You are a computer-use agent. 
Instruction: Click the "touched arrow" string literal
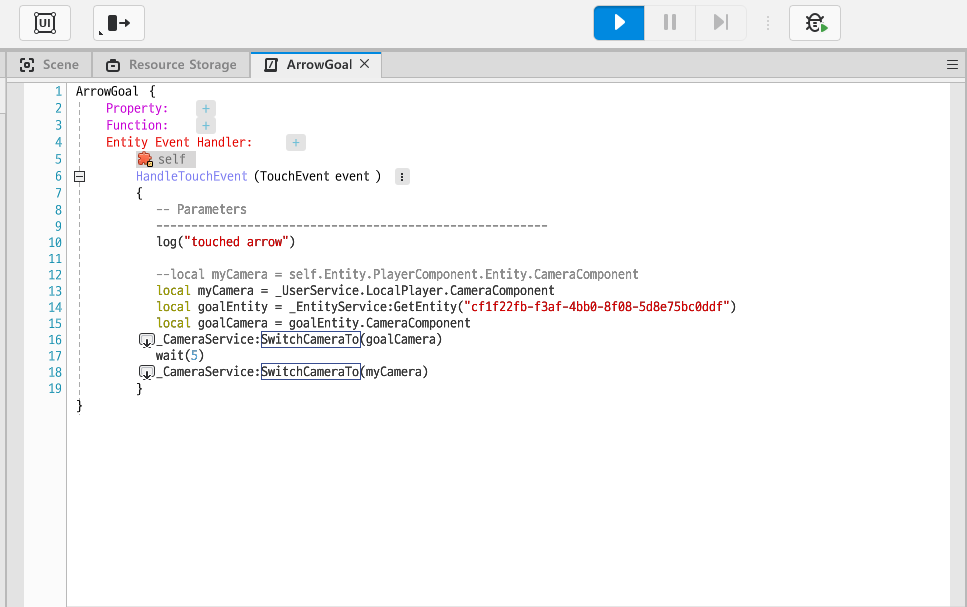(236, 242)
